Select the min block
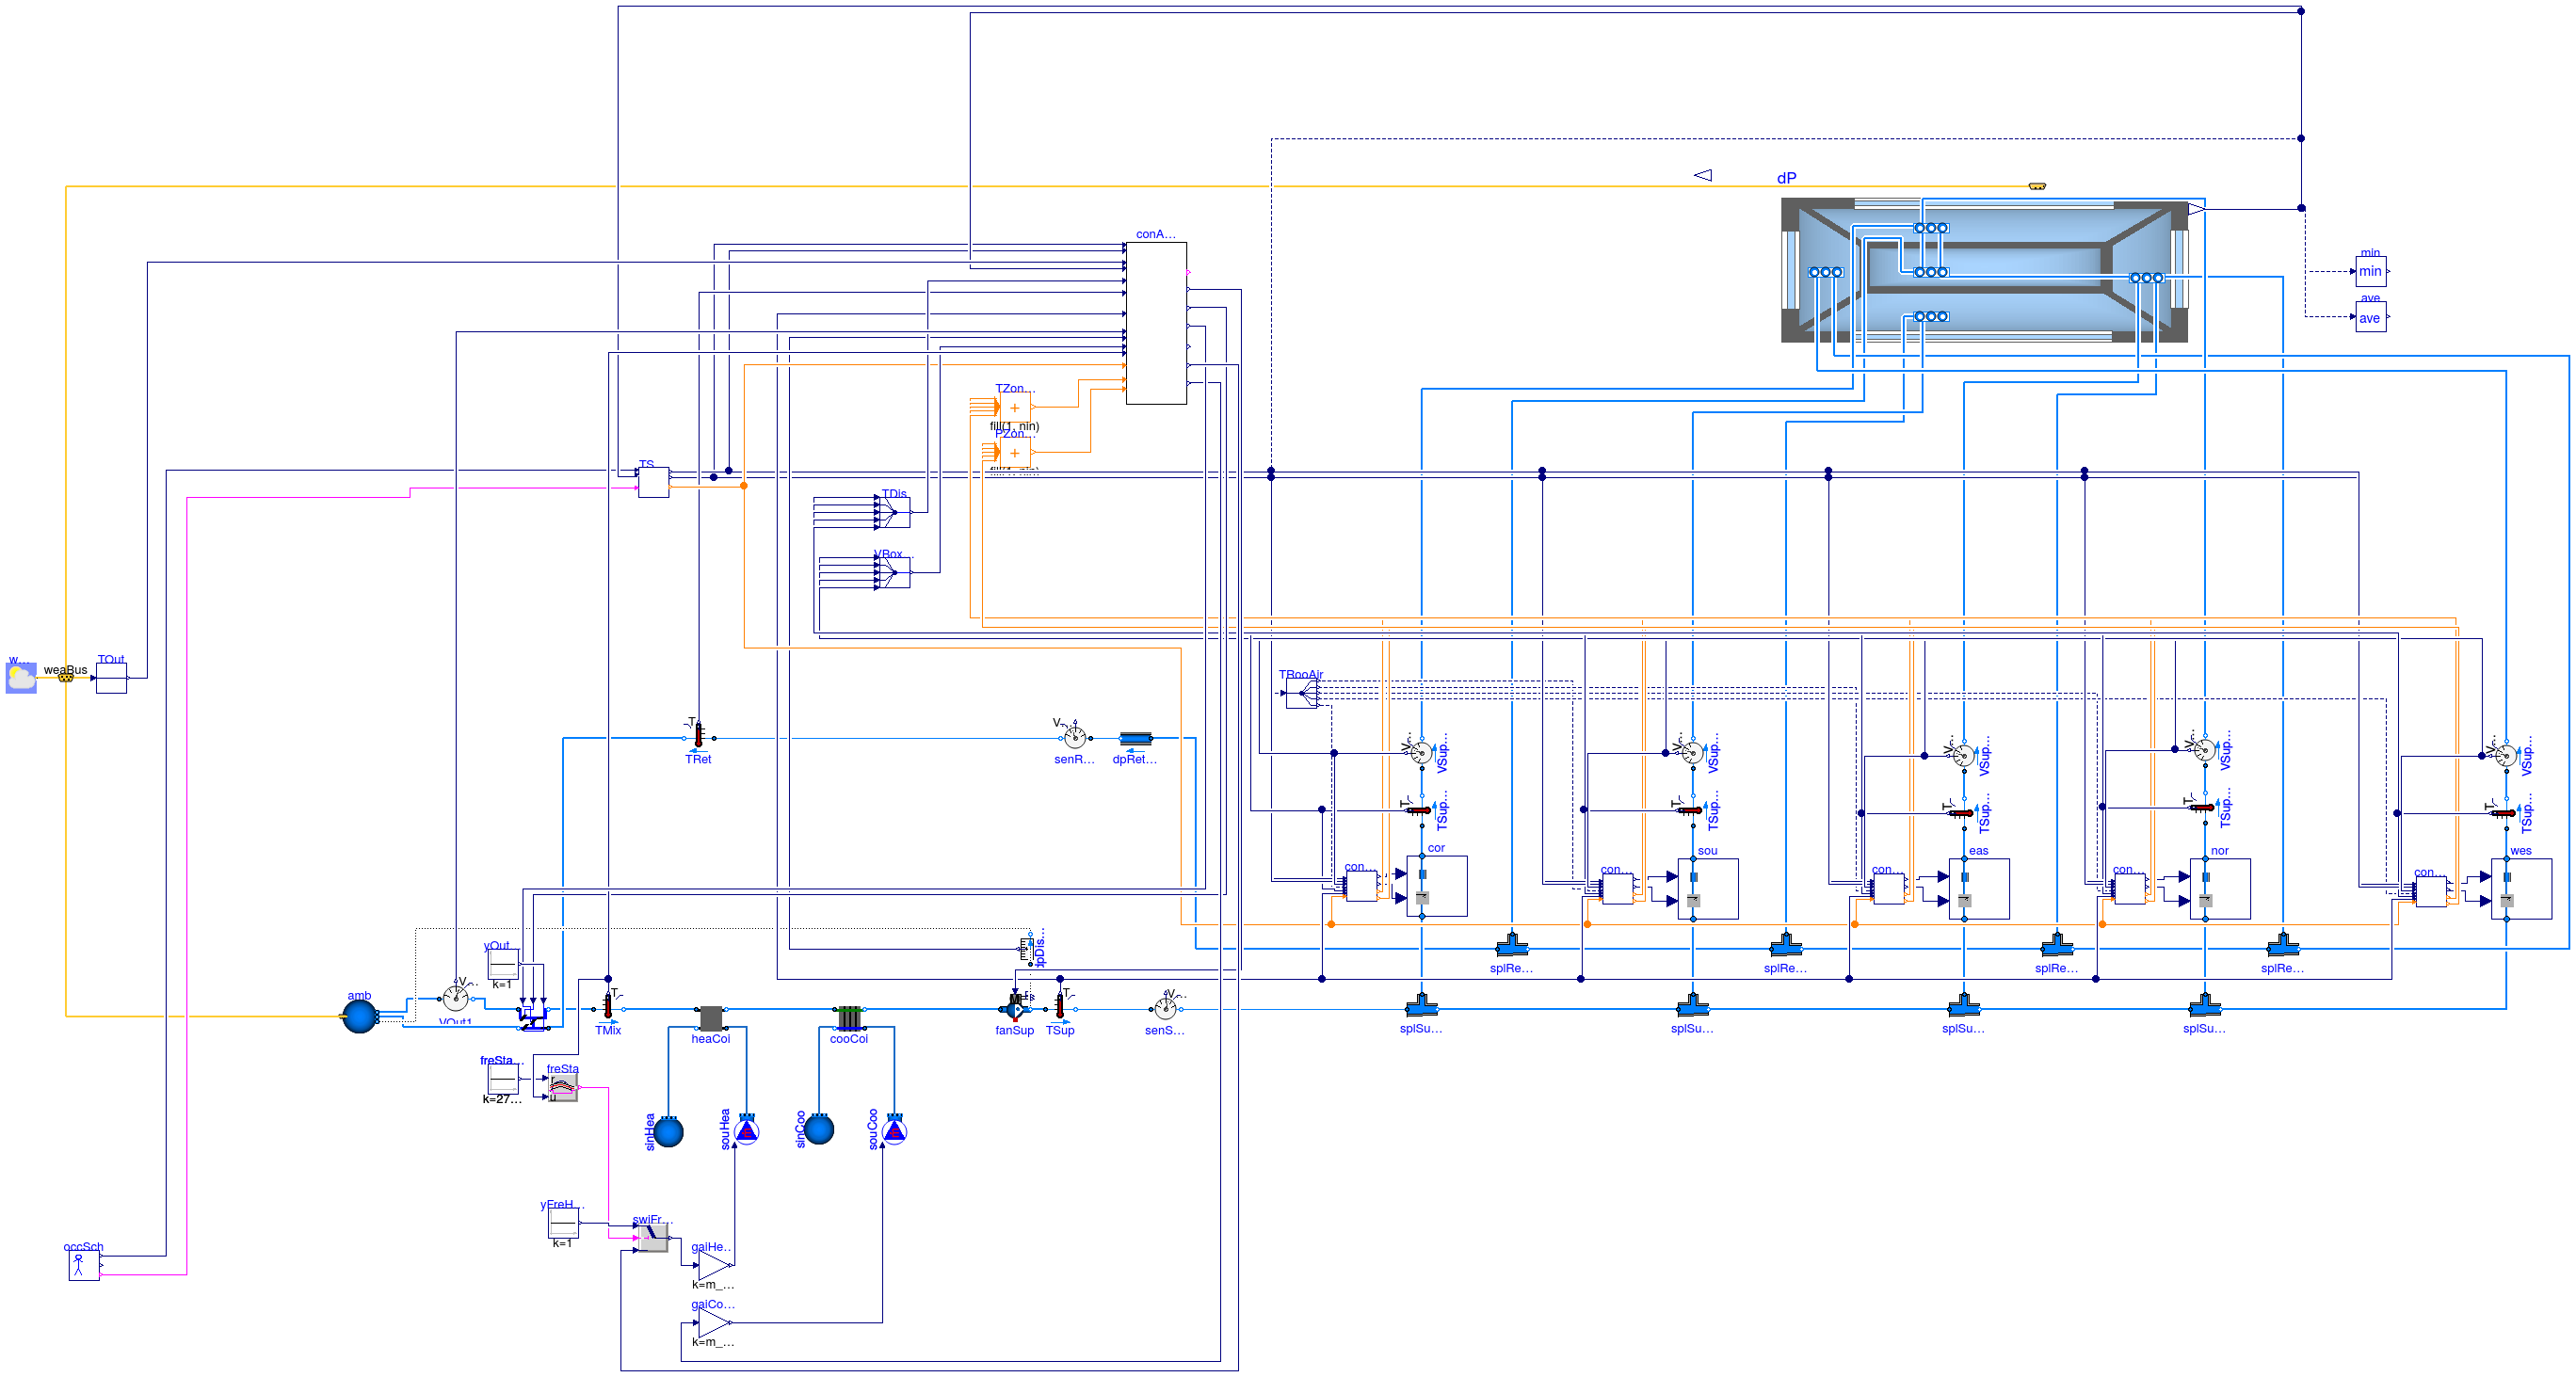 click(2370, 271)
